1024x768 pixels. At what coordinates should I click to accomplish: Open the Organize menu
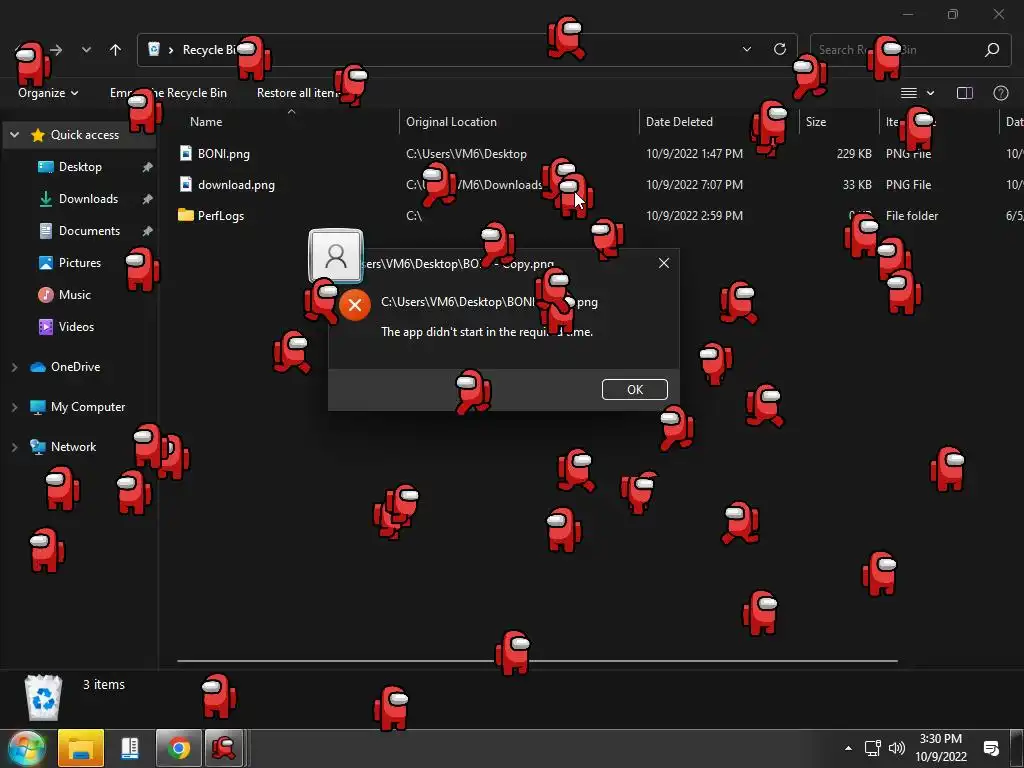48,93
